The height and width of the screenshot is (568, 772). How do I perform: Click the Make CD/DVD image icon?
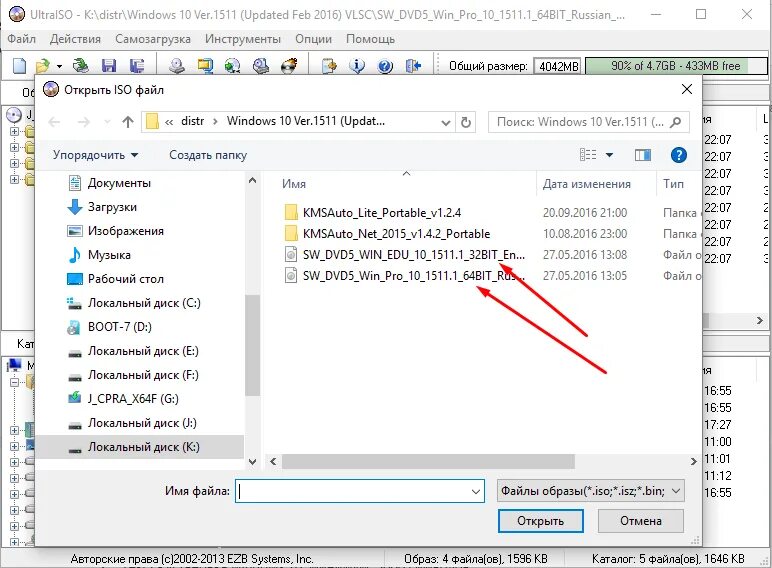point(177,65)
